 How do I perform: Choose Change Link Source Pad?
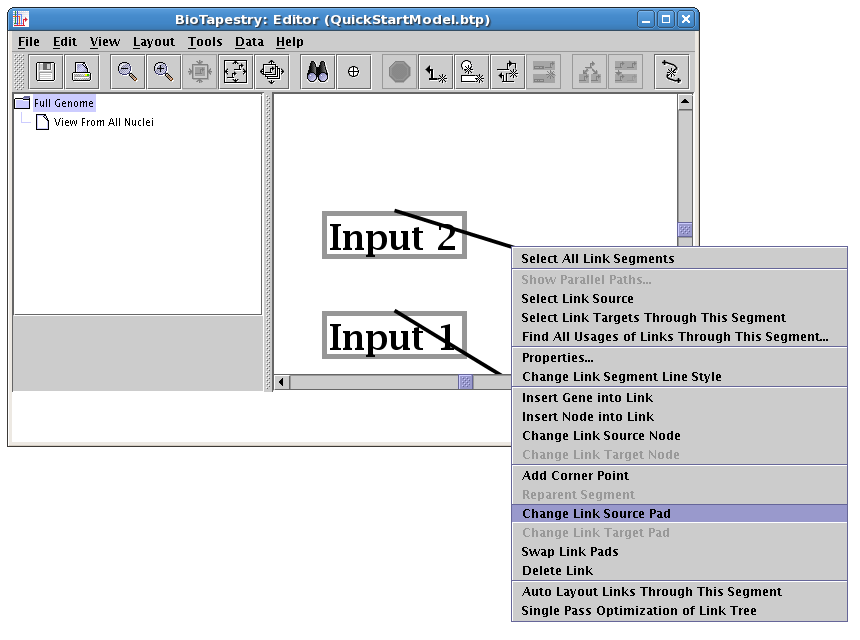pyautogui.click(x=596, y=513)
